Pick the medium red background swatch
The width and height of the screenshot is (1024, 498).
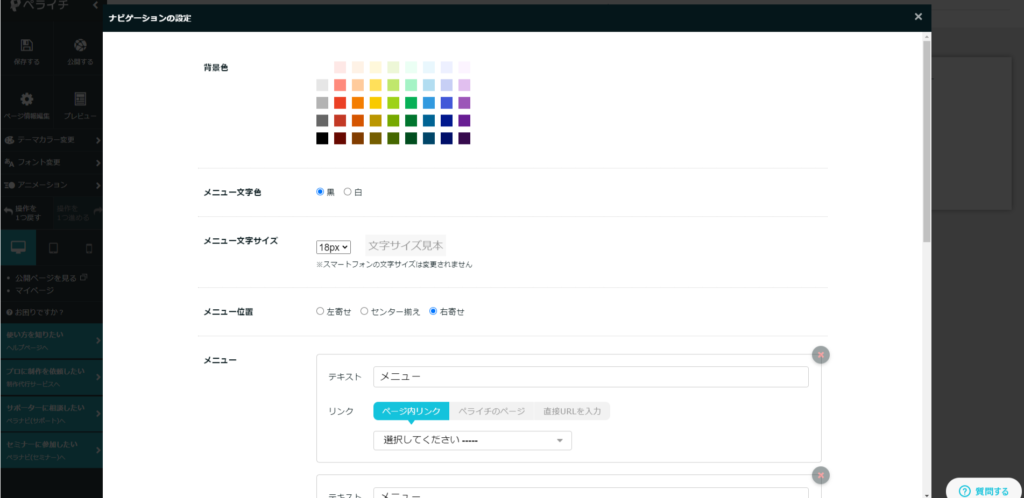pos(340,103)
